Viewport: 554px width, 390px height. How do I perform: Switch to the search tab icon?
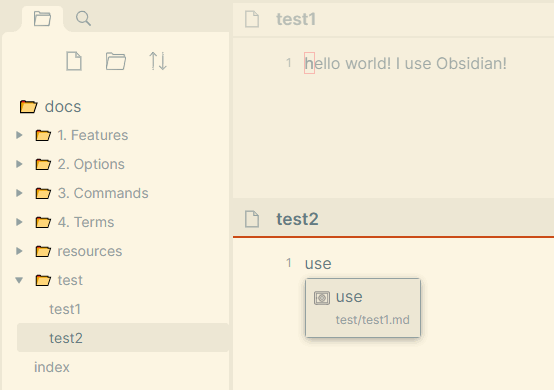83,19
